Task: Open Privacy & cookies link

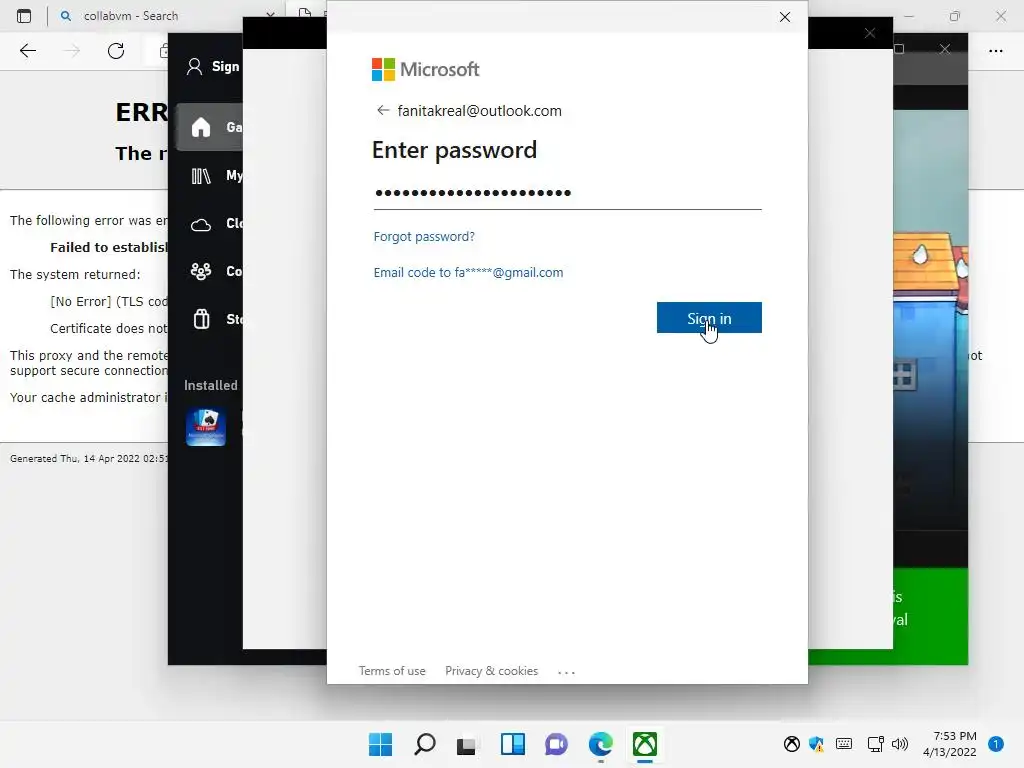Action: coord(491,671)
